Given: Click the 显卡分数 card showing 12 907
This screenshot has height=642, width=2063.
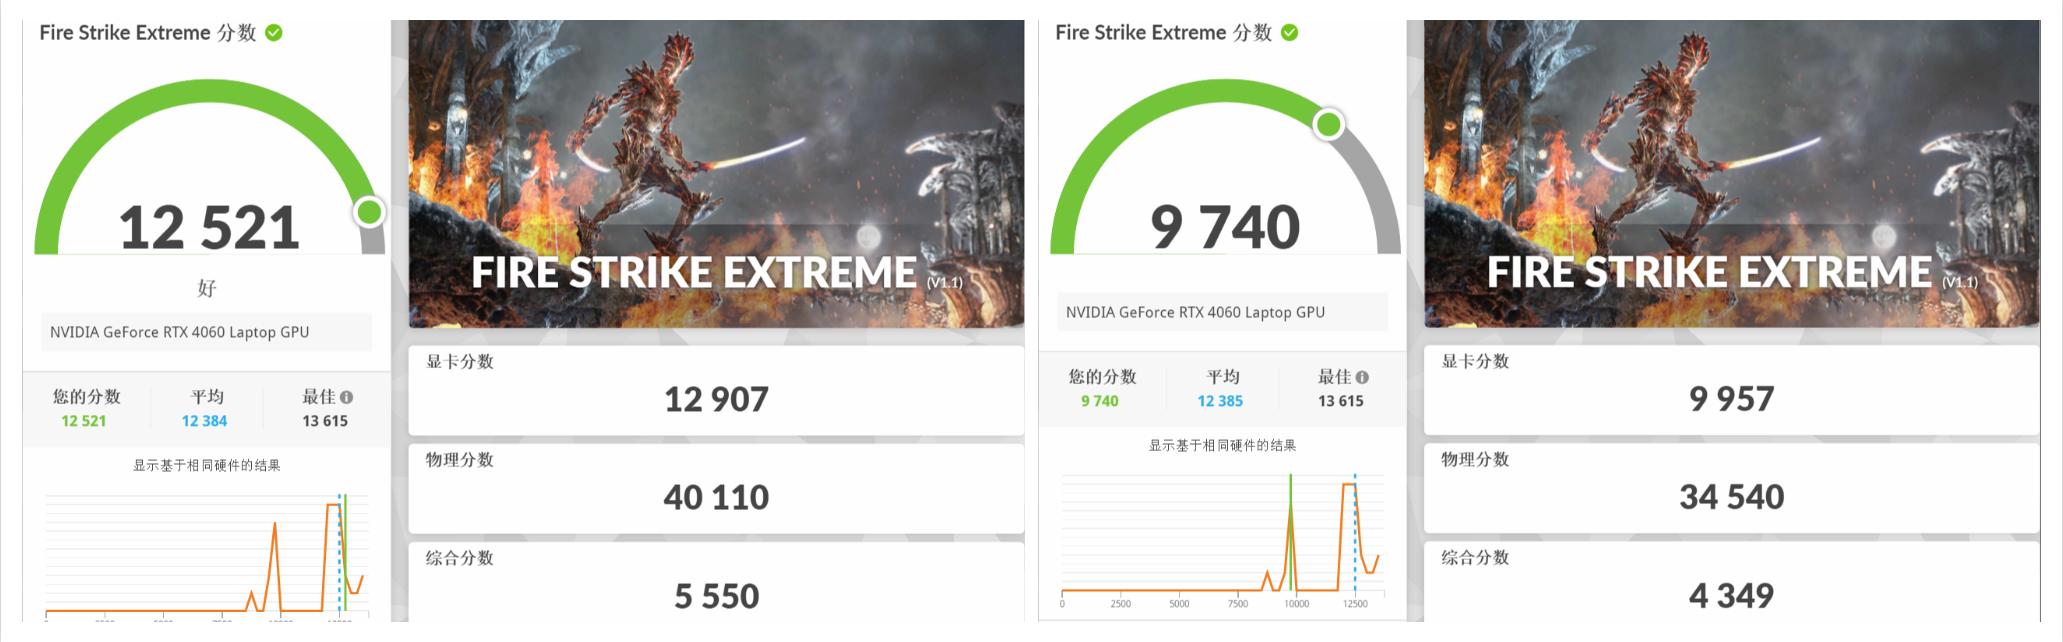Looking at the screenshot, I should coord(716,390).
